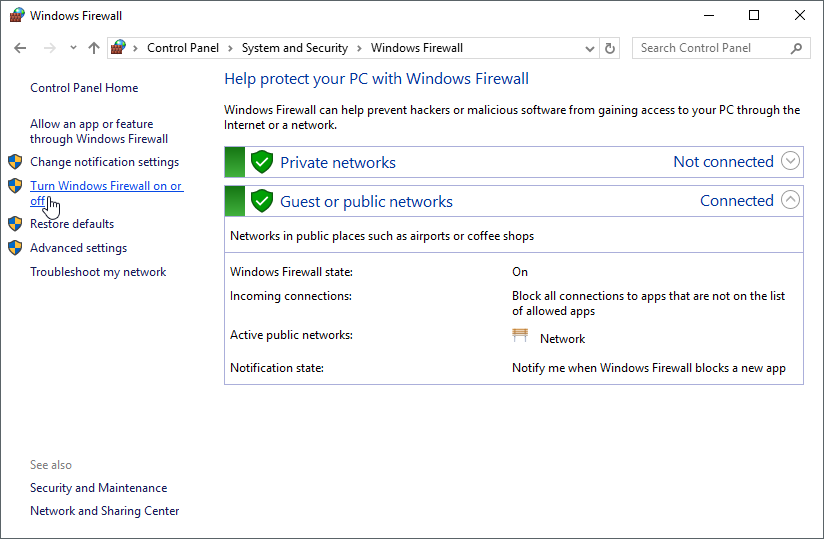Click shield icon beside Change notification settings
Screen dimensions: 824x539
[x=15, y=161]
